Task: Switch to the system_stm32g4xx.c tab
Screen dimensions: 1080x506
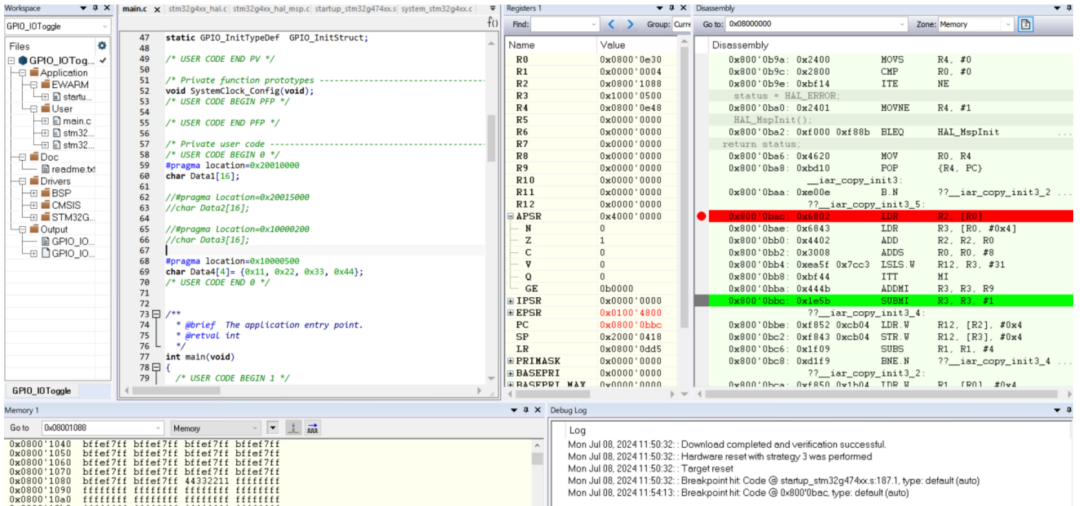Action: (436, 9)
